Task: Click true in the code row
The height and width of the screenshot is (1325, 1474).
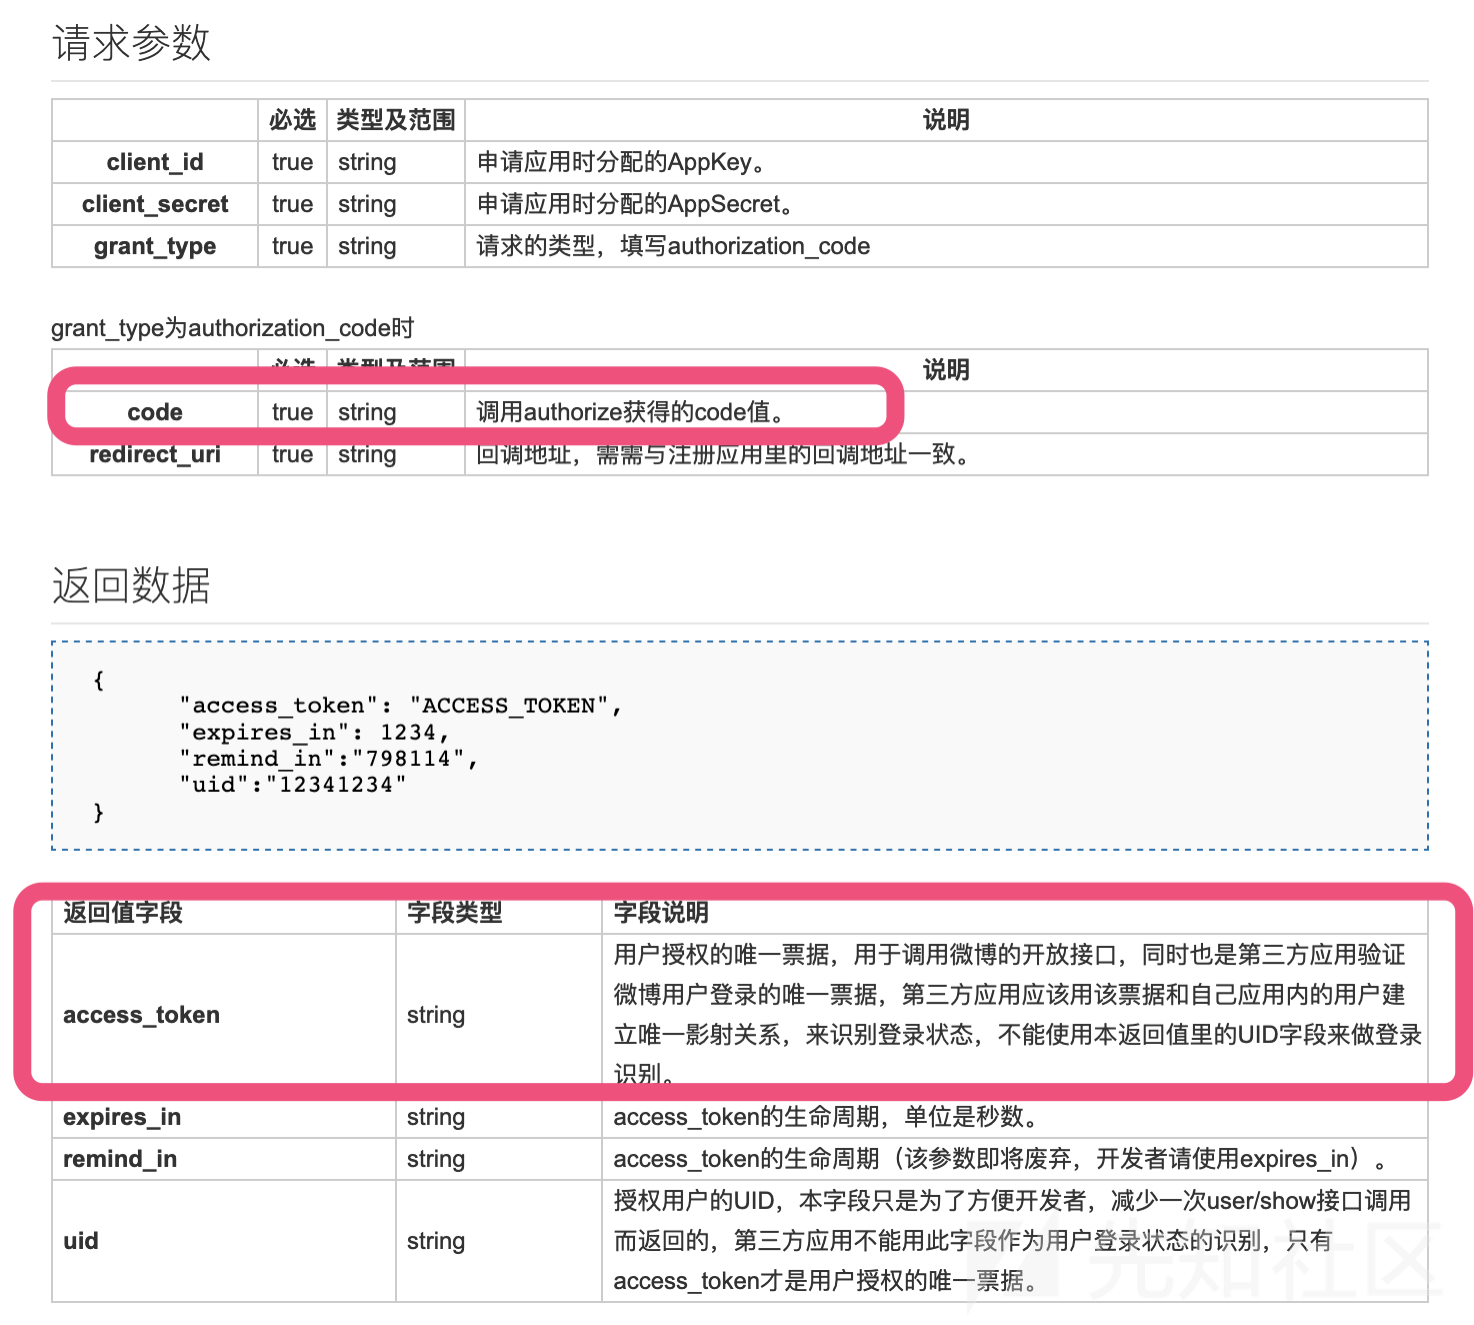Action: [x=292, y=412]
